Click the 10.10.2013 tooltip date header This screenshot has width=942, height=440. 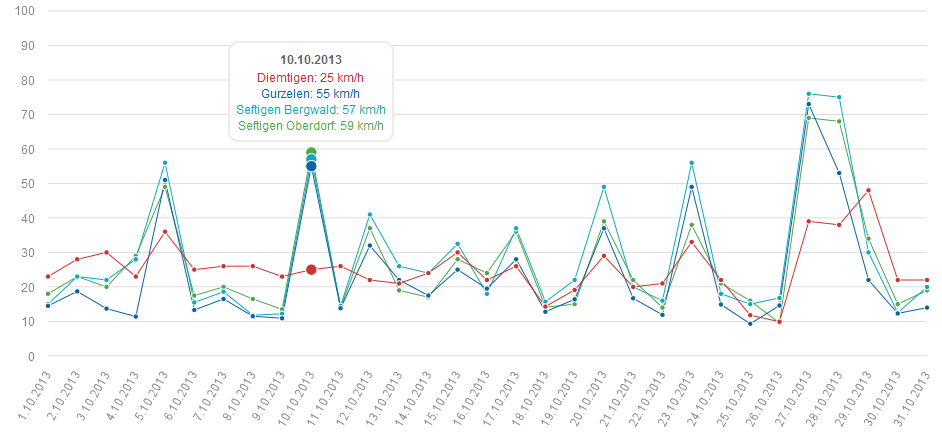point(311,60)
